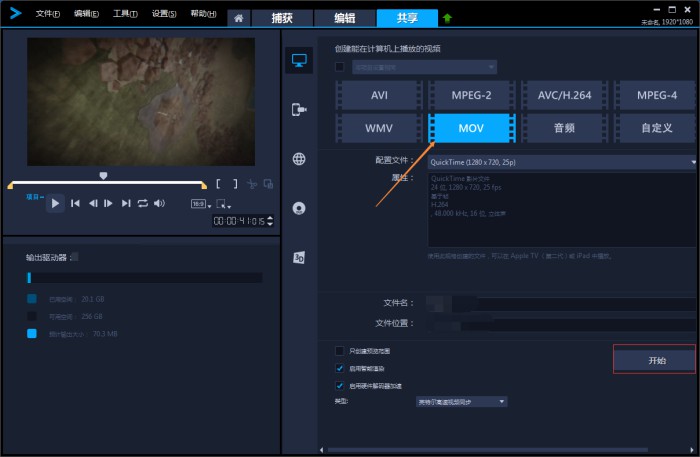Image resolution: width=700 pixels, height=457 pixels.
Task: Open the 文件(F) menu
Action: pos(47,14)
